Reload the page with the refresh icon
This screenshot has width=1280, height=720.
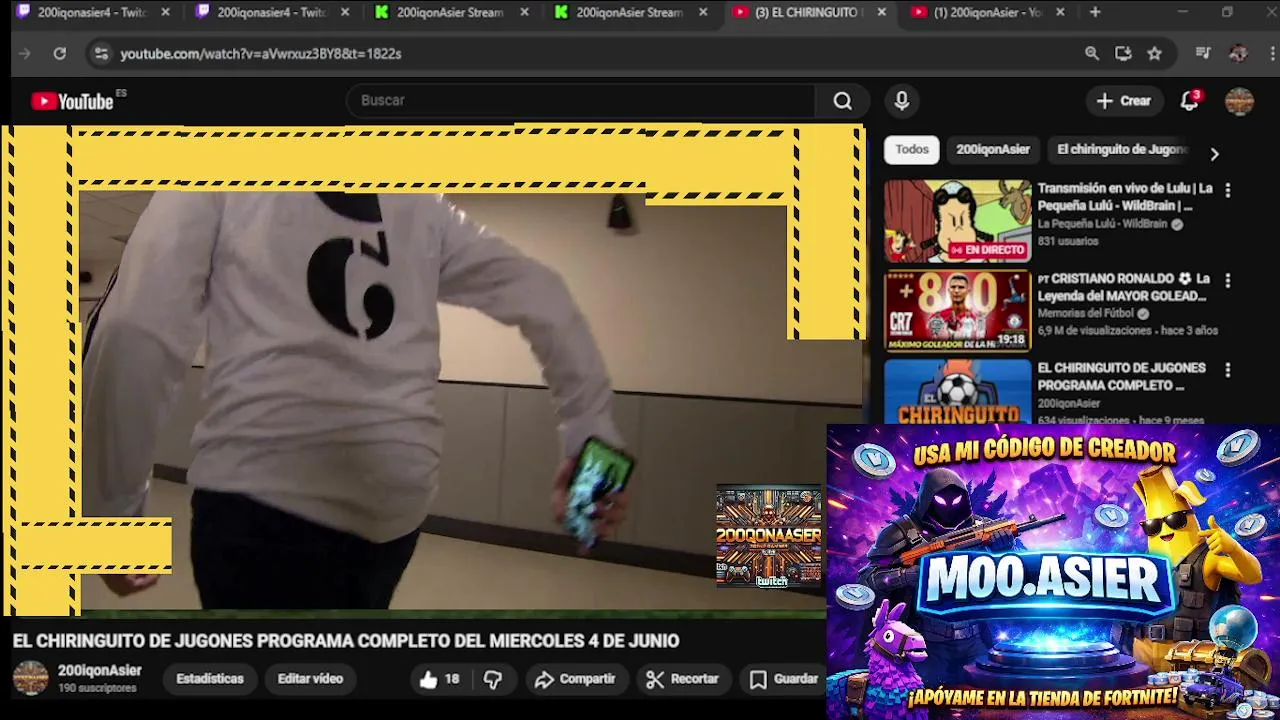click(x=60, y=54)
